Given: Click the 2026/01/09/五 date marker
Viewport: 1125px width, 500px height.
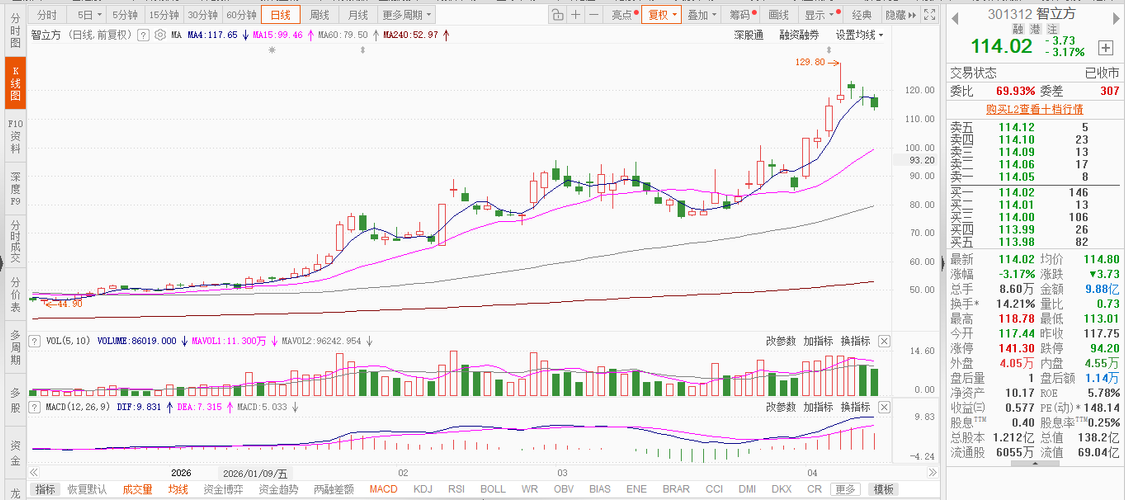Looking at the screenshot, I should 255,473.
